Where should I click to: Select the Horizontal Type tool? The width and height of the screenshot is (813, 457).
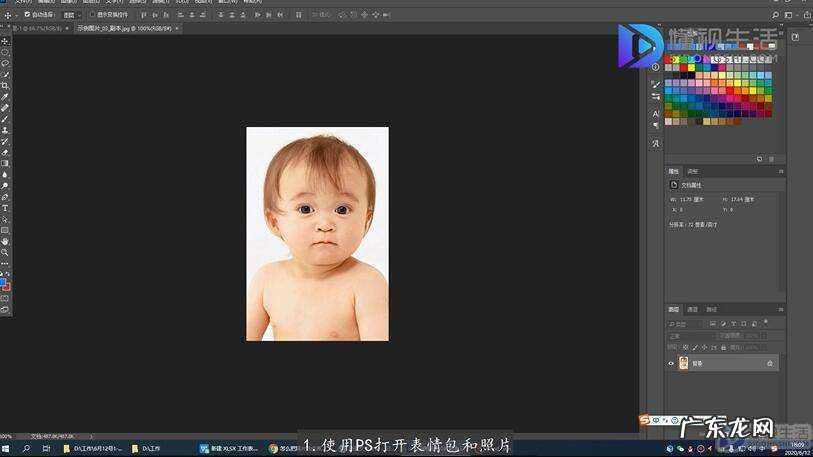(5, 207)
